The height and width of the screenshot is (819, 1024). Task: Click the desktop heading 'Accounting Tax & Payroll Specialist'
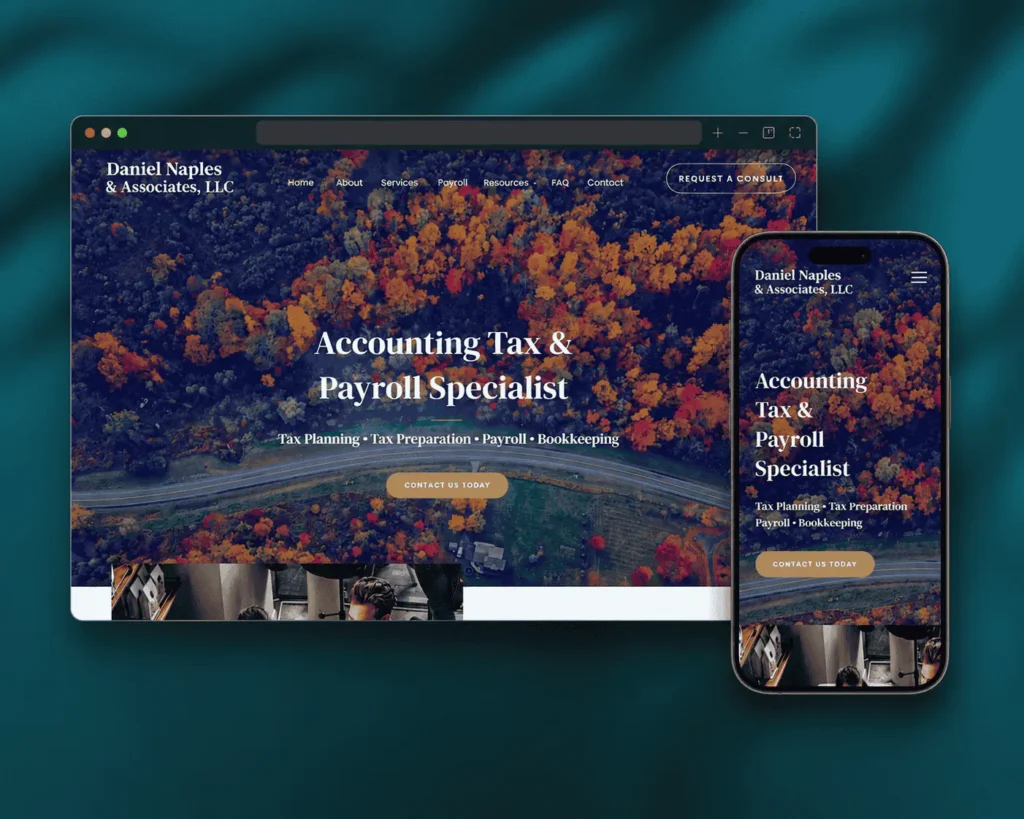[443, 365]
